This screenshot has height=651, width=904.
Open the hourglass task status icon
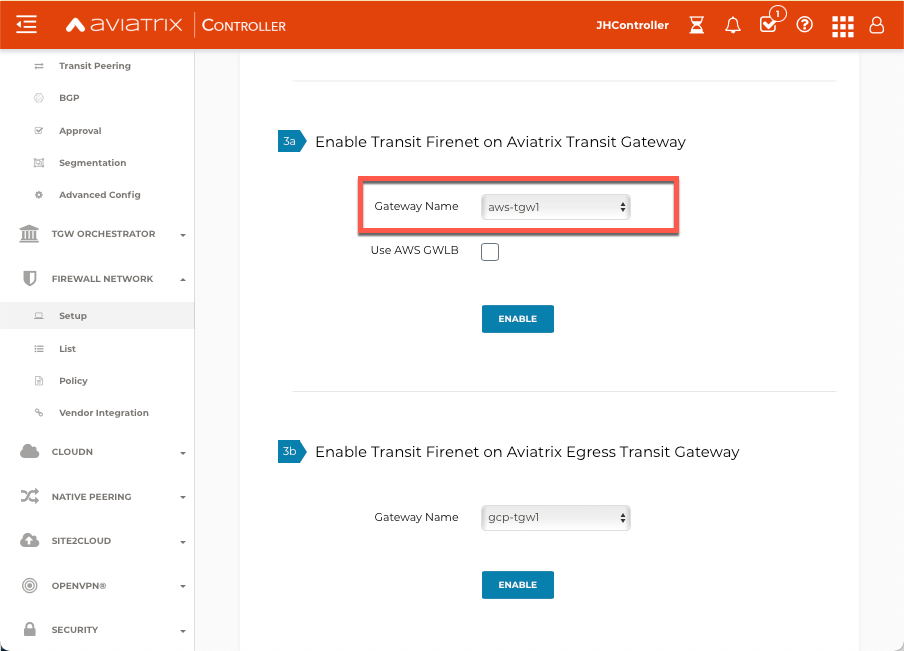[x=697, y=25]
